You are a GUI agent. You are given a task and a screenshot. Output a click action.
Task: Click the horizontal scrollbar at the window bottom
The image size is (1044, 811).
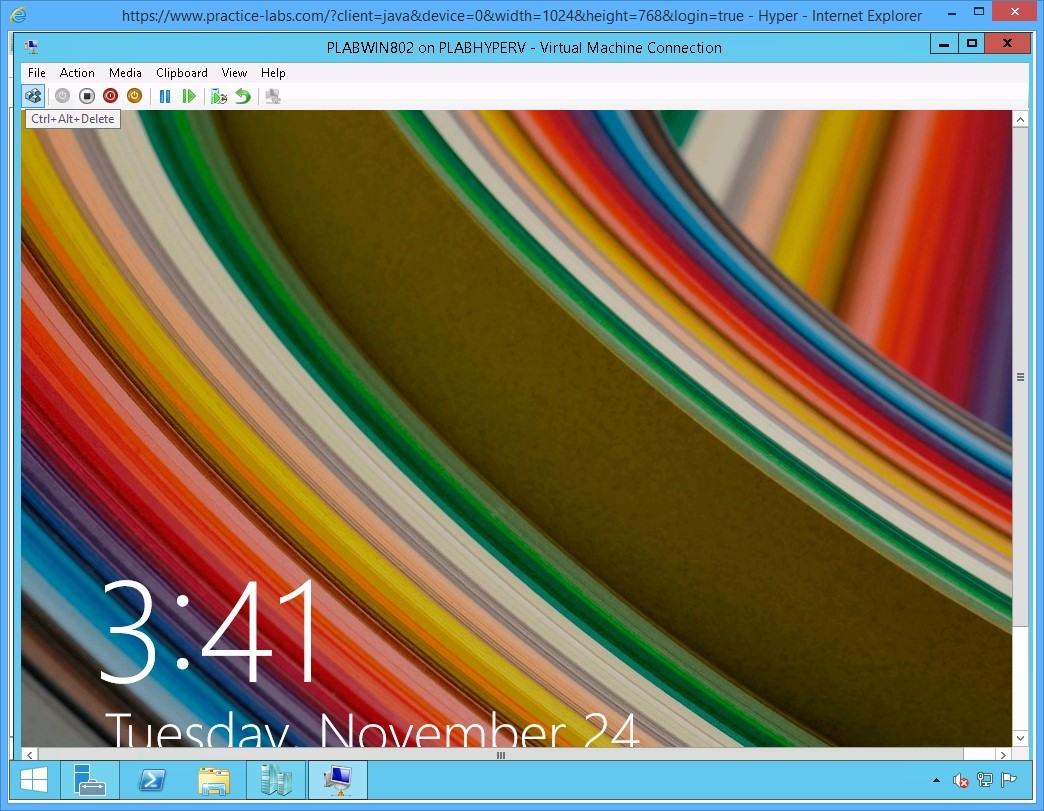tap(500, 756)
